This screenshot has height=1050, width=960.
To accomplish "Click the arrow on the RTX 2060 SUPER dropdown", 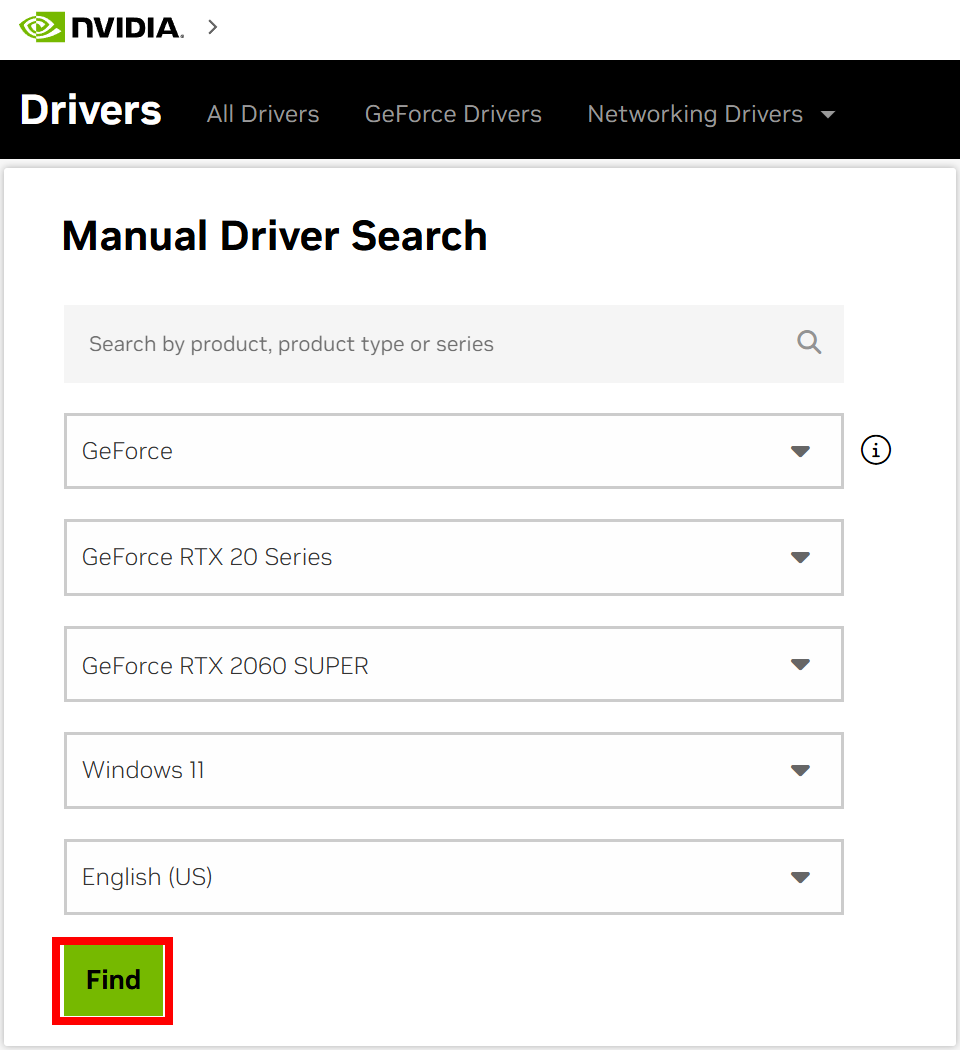I will pyautogui.click(x=800, y=664).
